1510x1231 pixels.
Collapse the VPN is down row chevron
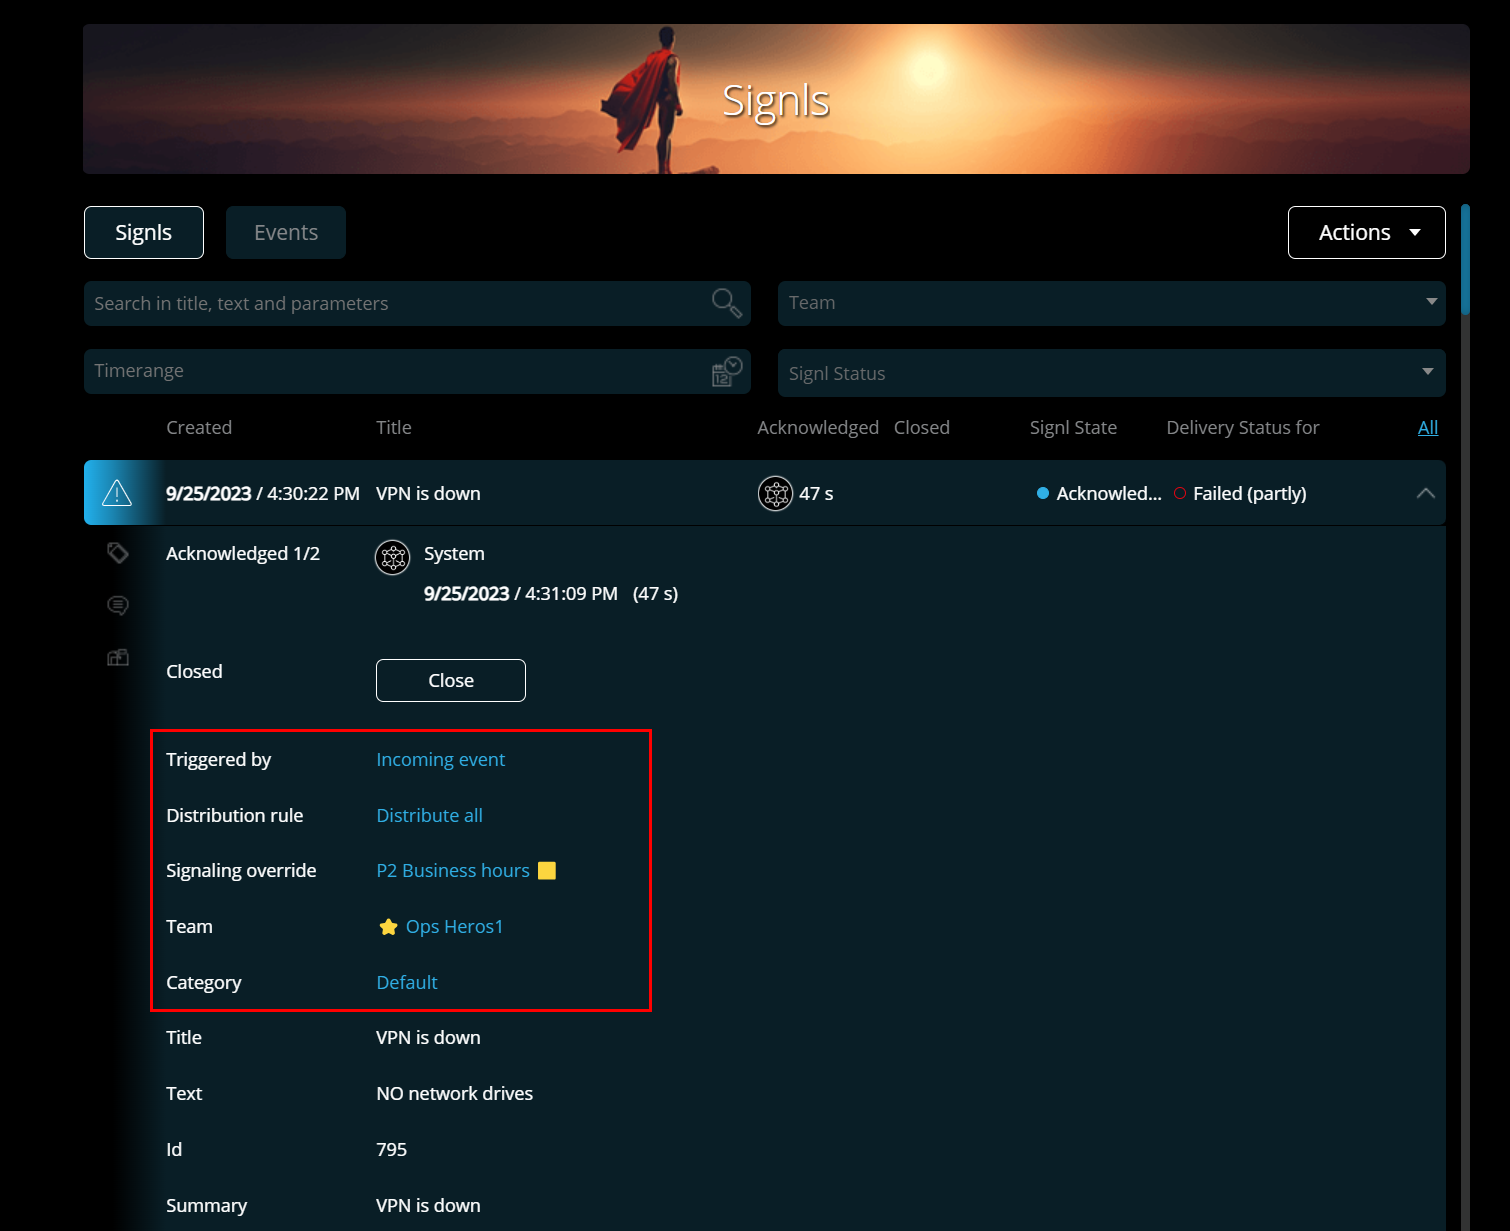[x=1426, y=493]
